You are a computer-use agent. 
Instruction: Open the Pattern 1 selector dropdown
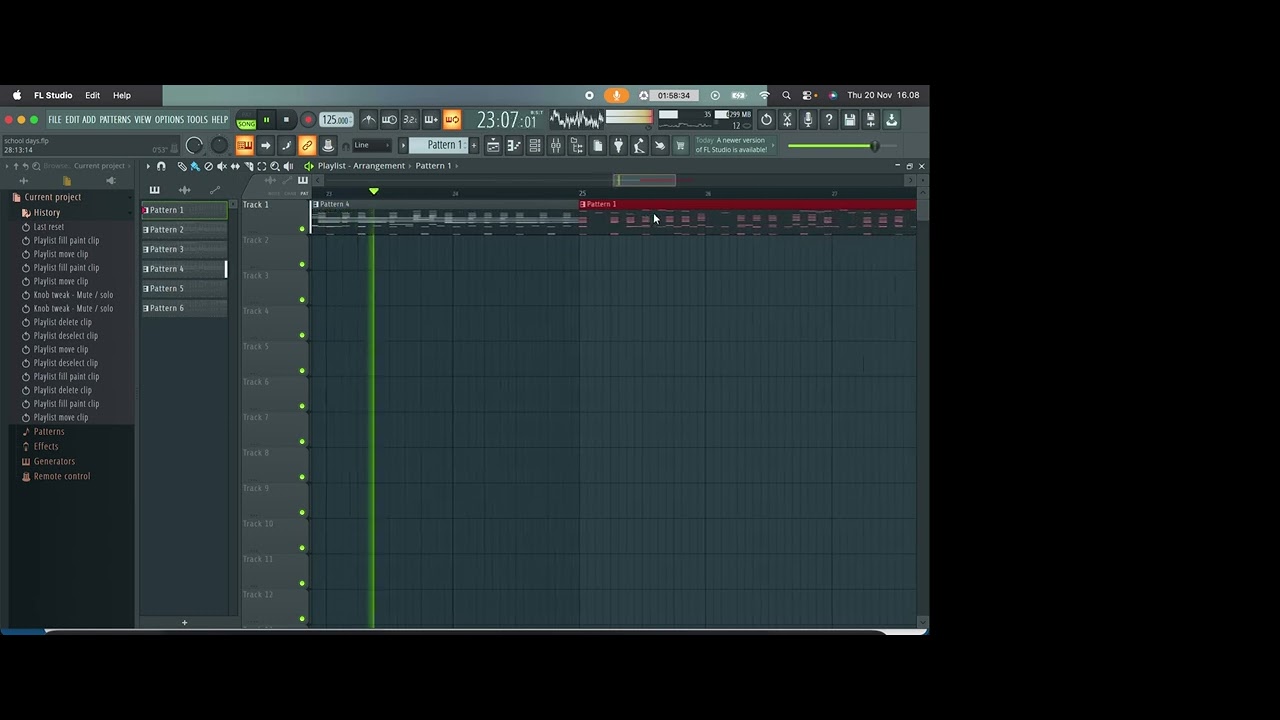(x=444, y=145)
